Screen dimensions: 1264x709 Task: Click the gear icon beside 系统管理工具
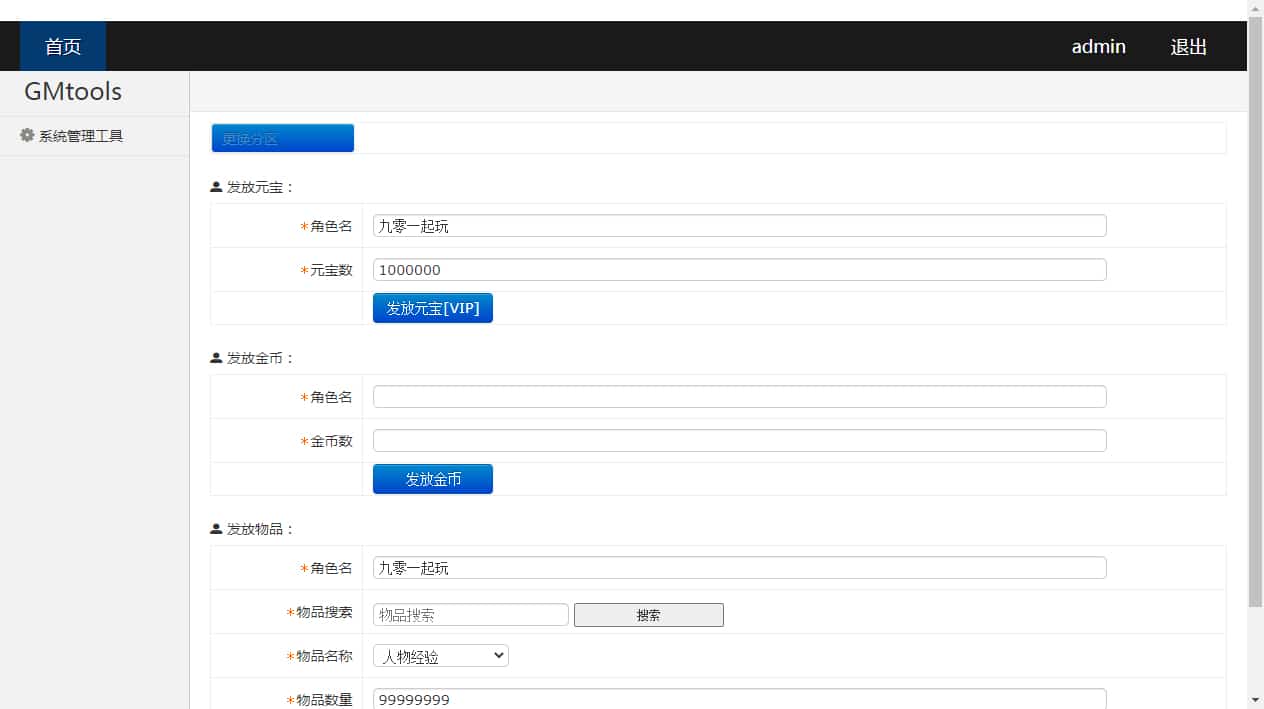click(27, 135)
